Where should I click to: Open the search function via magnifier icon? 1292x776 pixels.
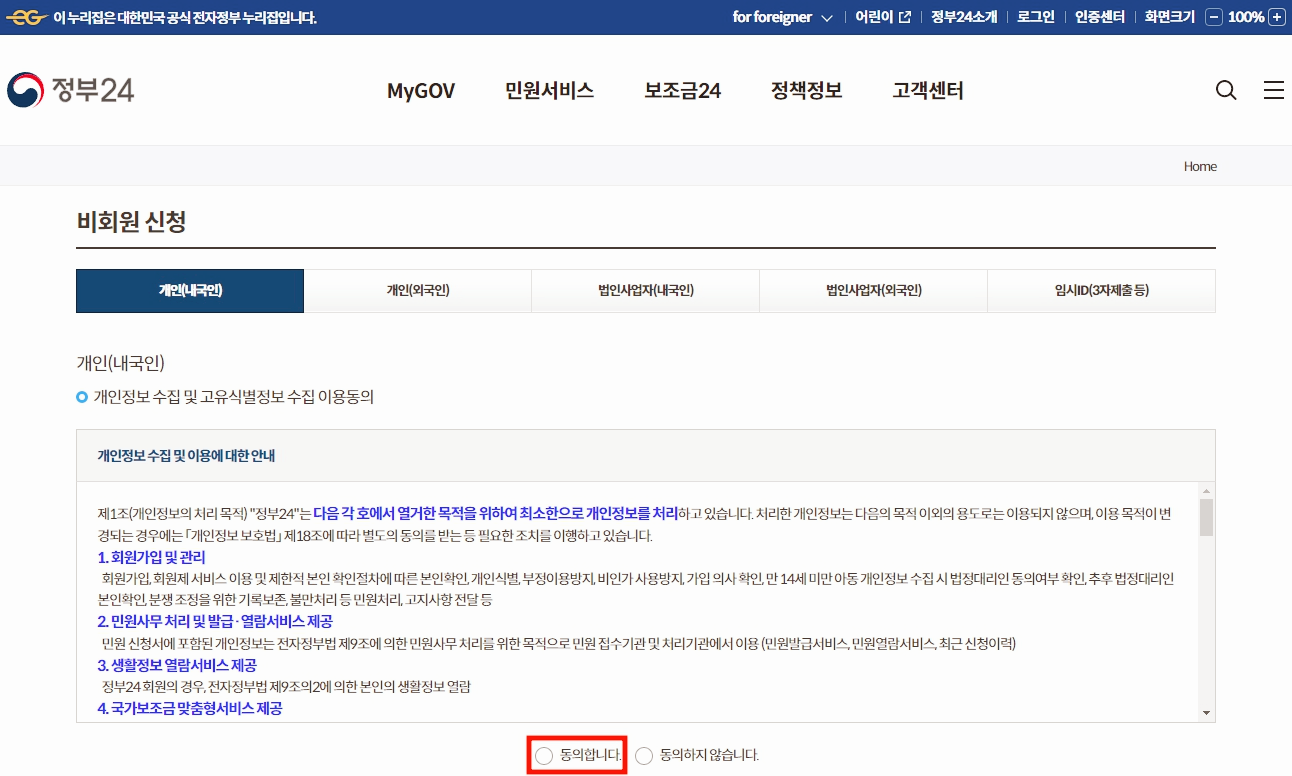[x=1225, y=90]
